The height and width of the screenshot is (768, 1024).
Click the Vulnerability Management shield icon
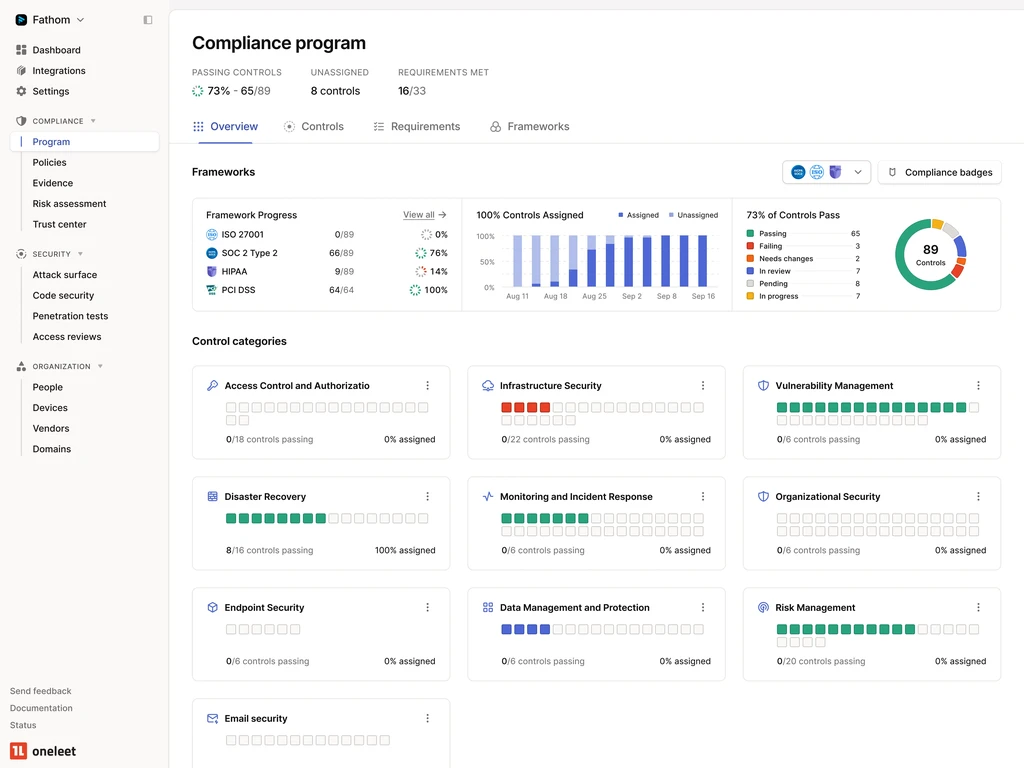[x=763, y=386]
